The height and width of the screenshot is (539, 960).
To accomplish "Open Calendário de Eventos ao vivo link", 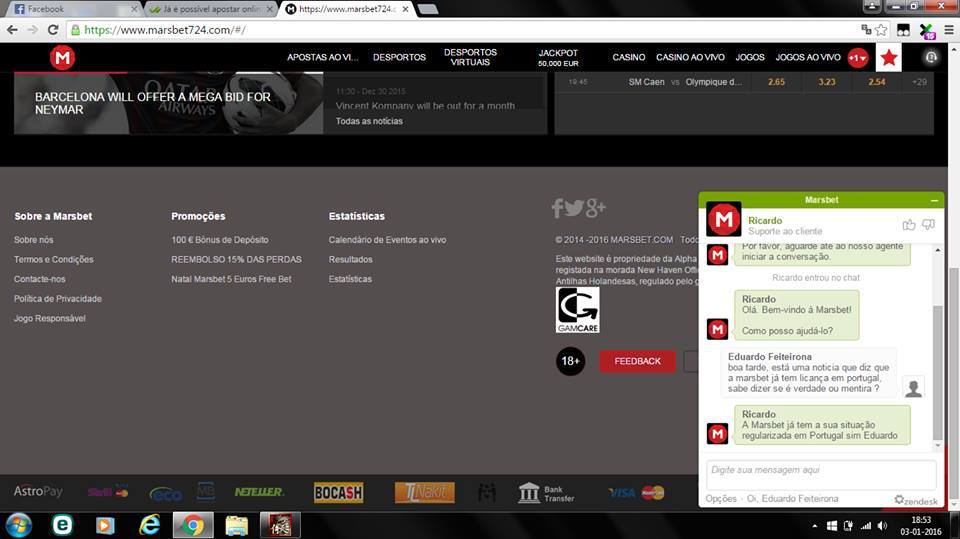I will click(387, 240).
